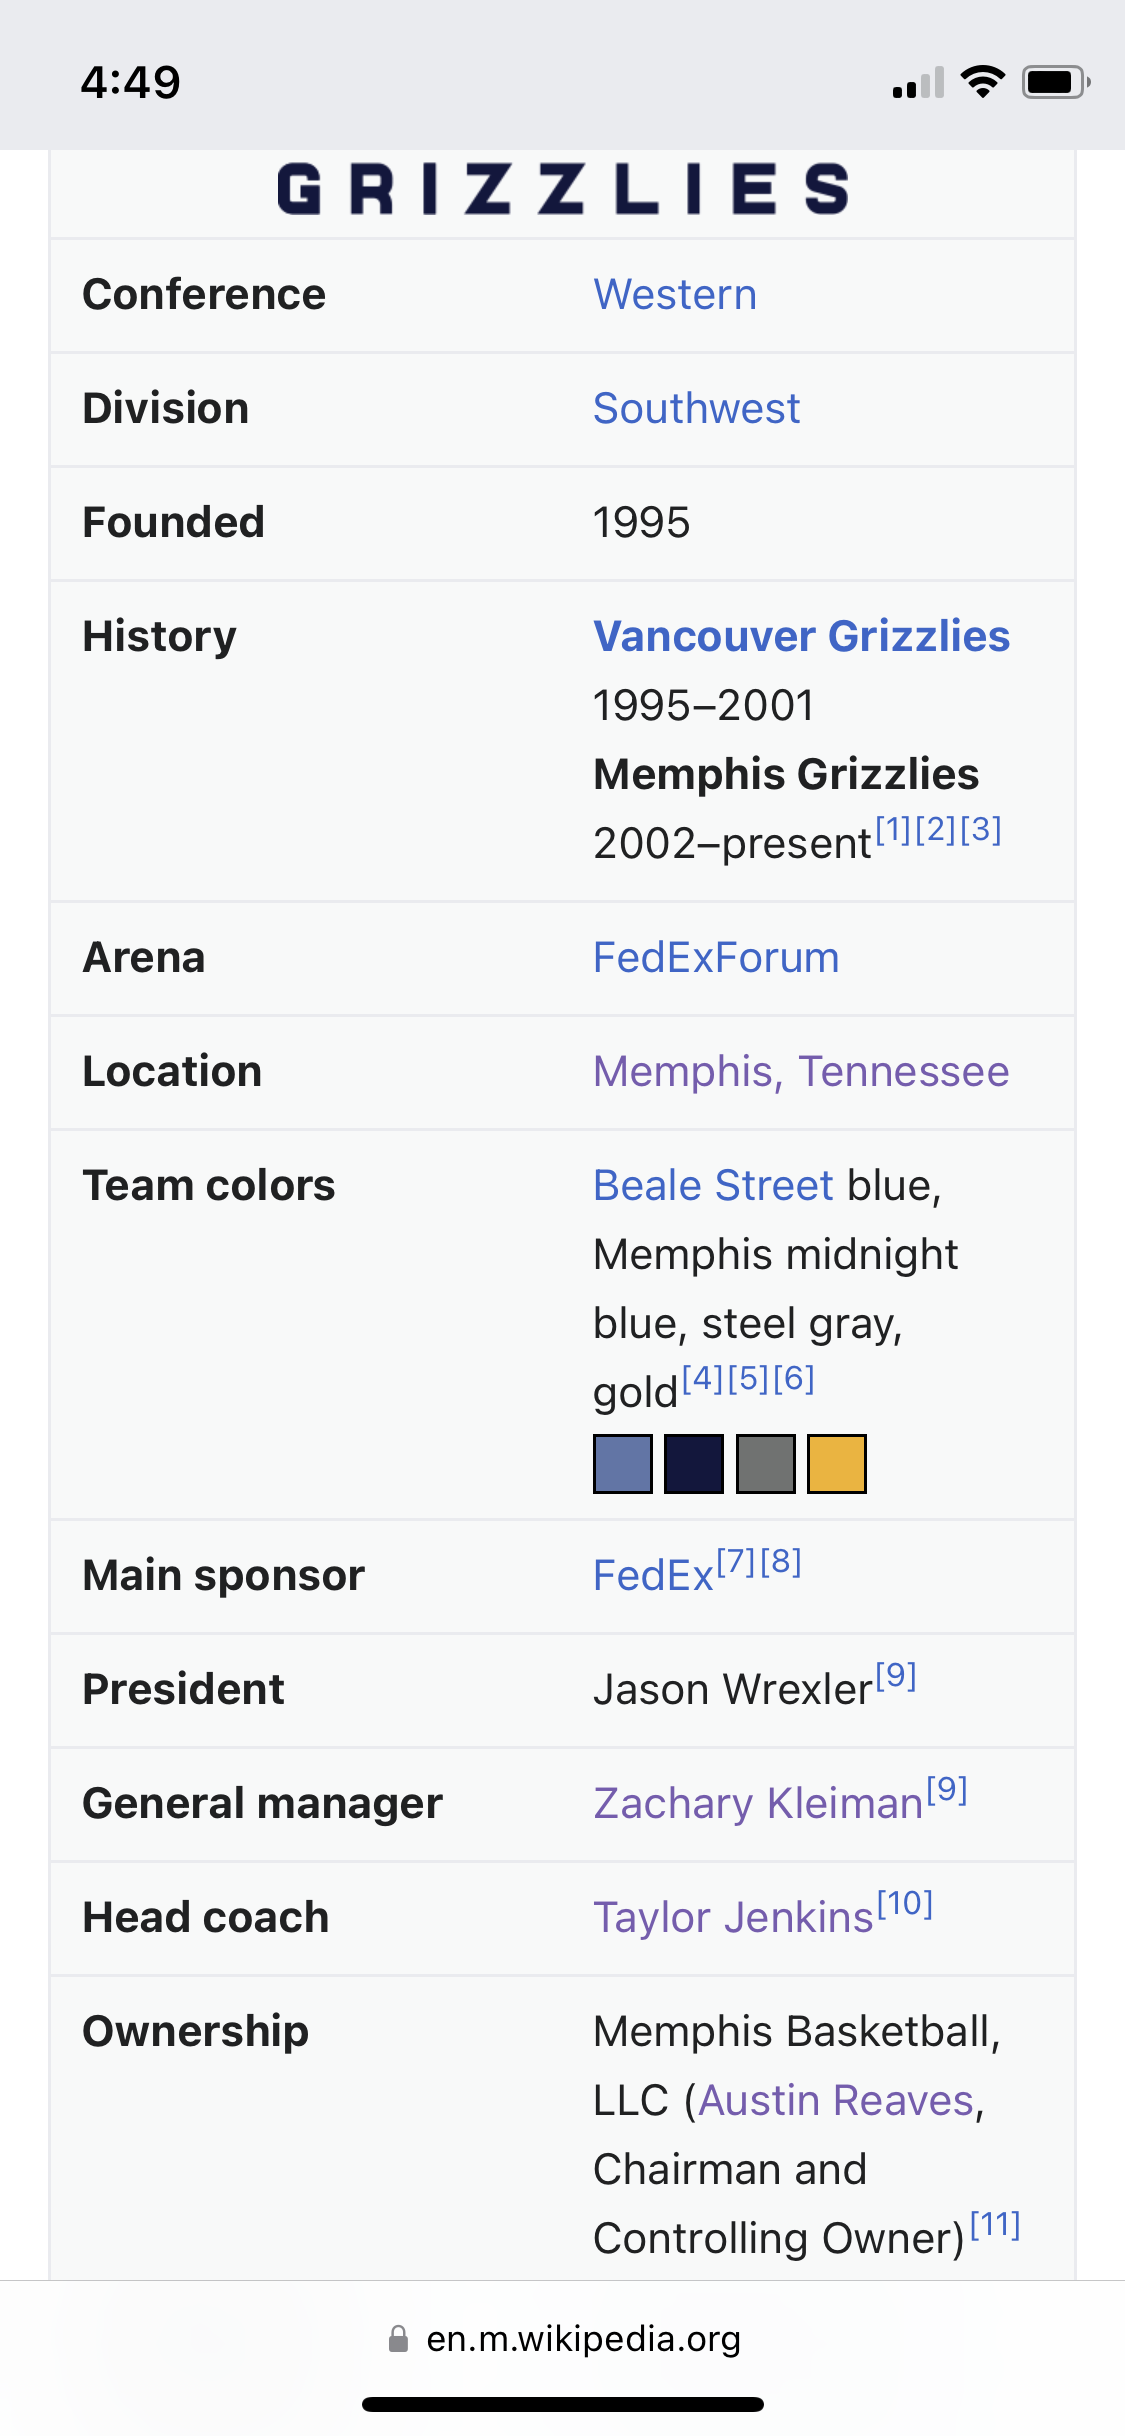This screenshot has width=1125, height=2436.
Task: Open Taylor Jenkins head coach link
Action: pyautogui.click(x=733, y=1918)
